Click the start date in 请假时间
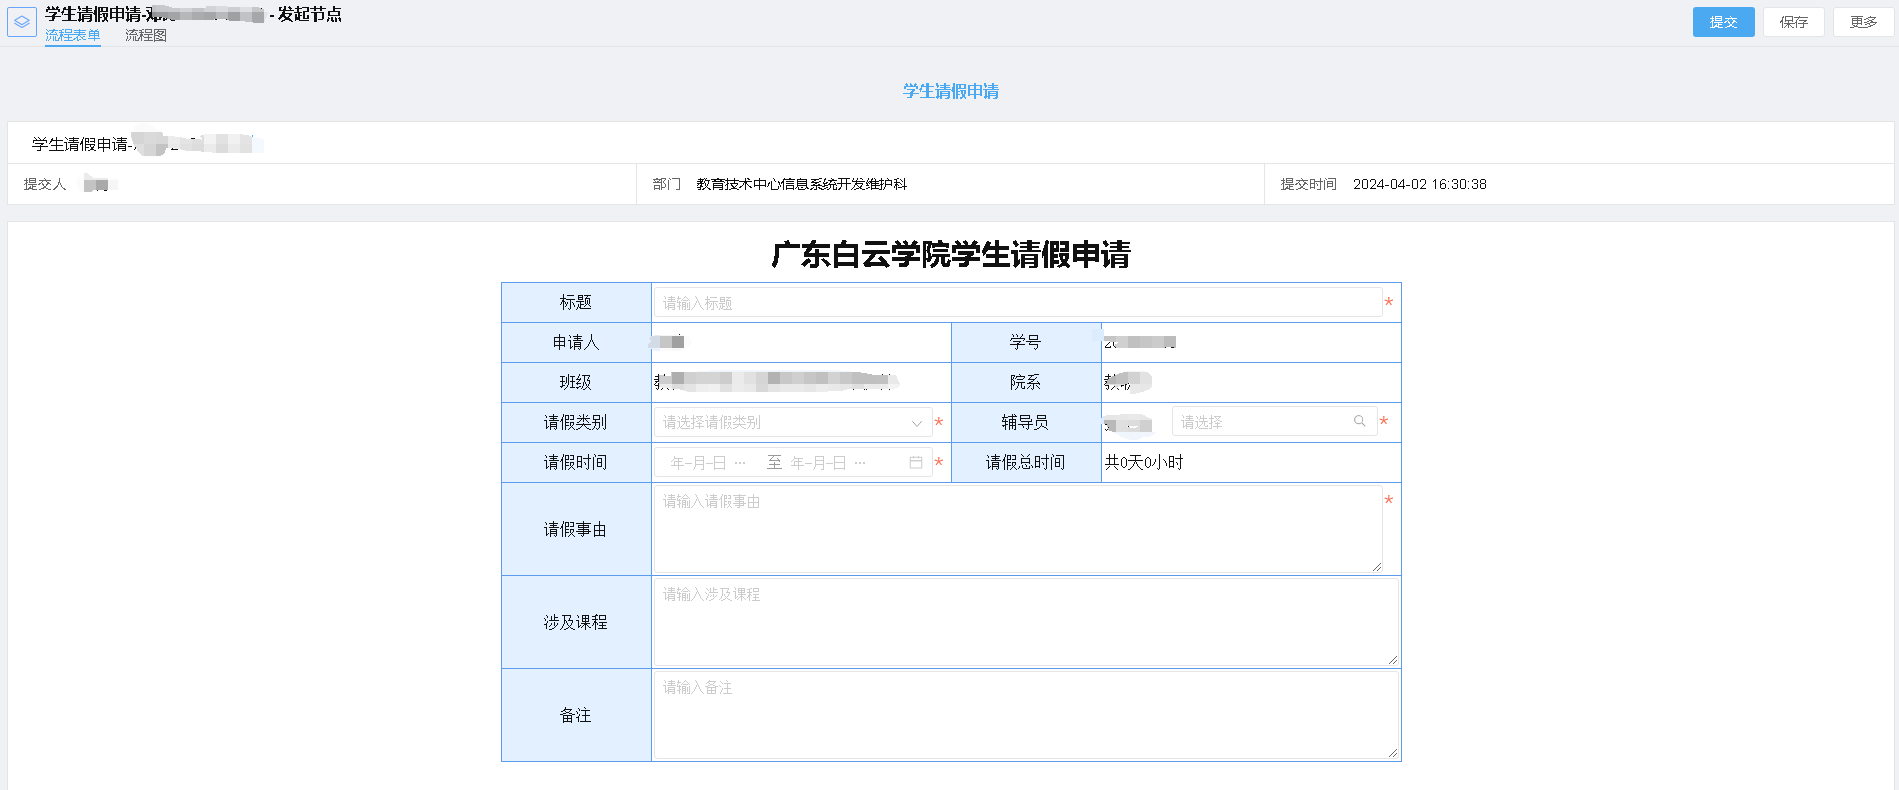Image resolution: width=1899 pixels, height=790 pixels. [699, 463]
